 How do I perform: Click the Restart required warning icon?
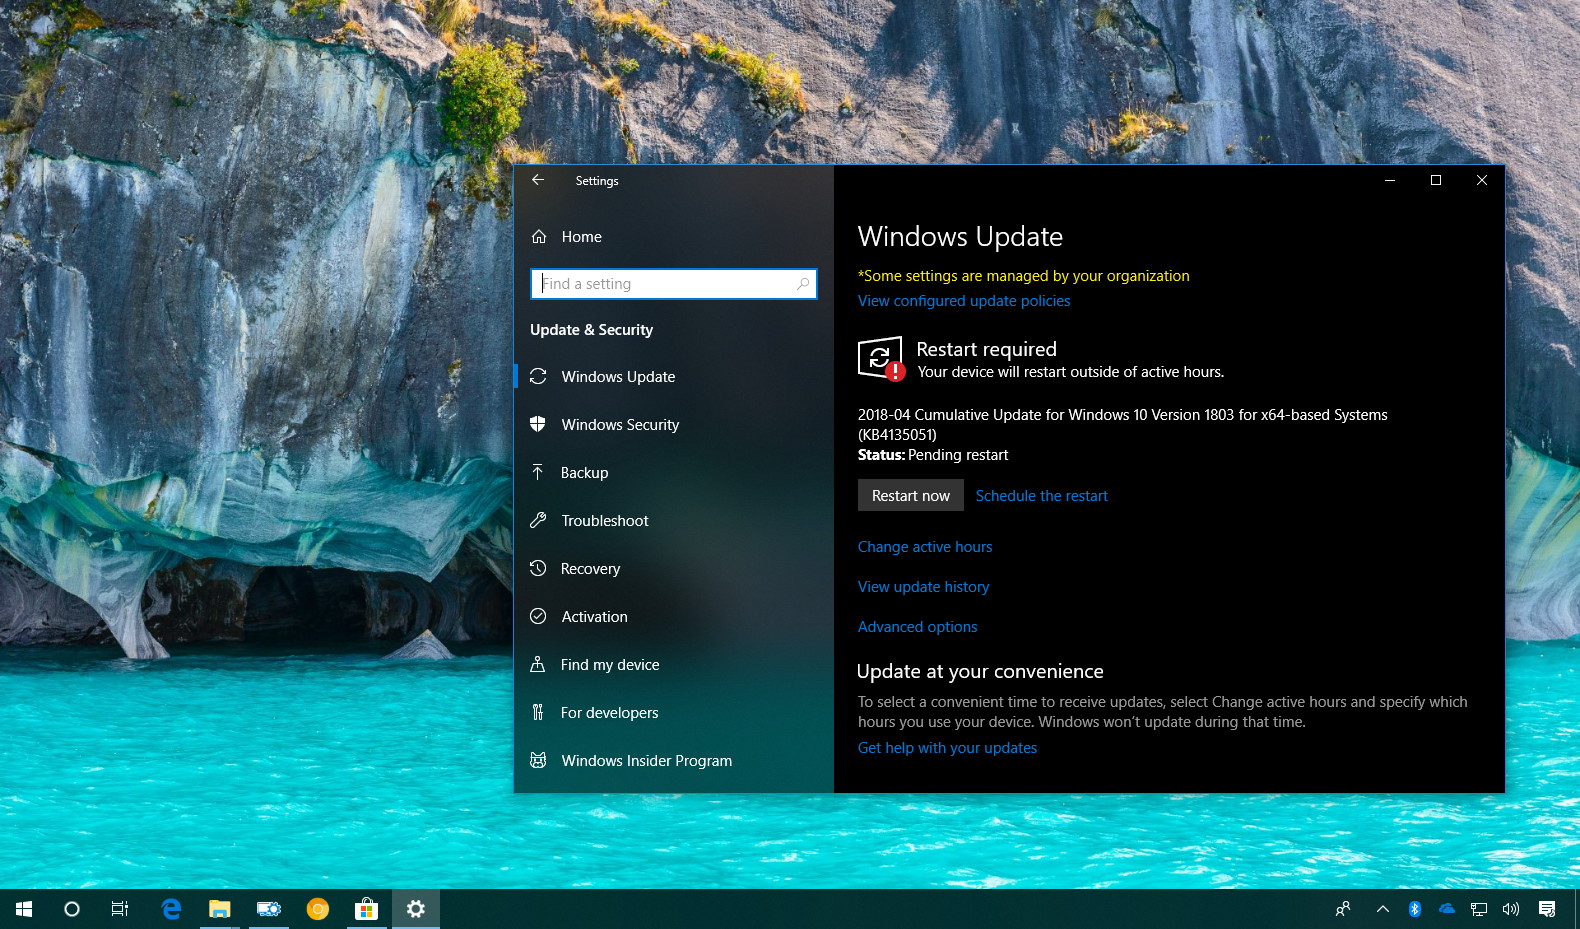coord(881,359)
